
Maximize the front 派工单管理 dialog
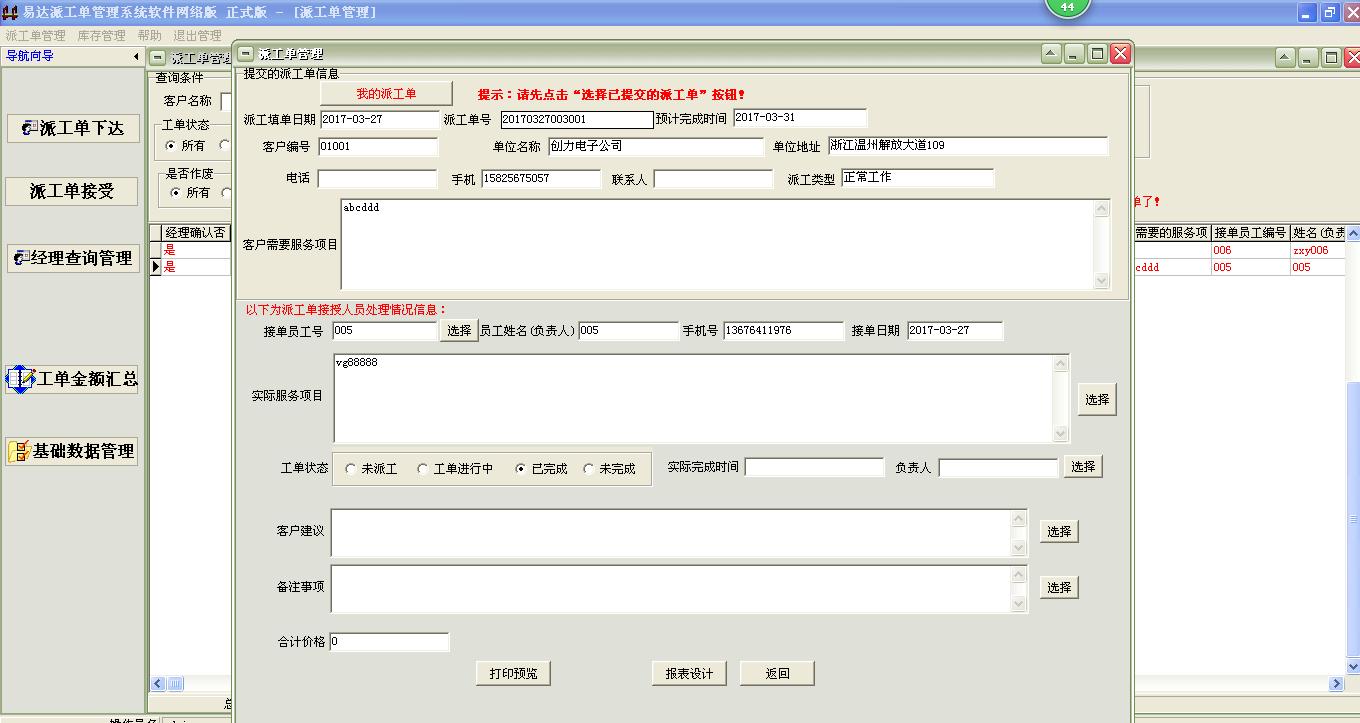tap(1097, 54)
